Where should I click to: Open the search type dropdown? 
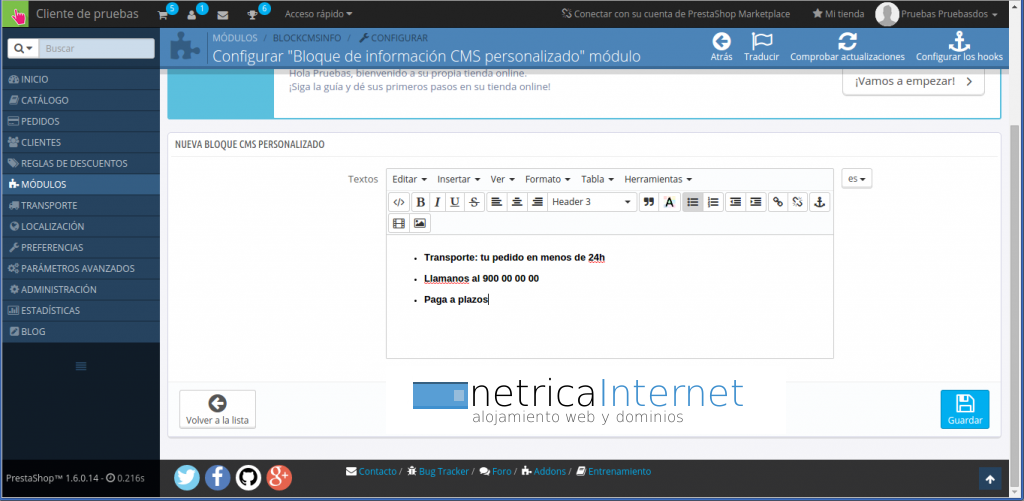pos(24,48)
